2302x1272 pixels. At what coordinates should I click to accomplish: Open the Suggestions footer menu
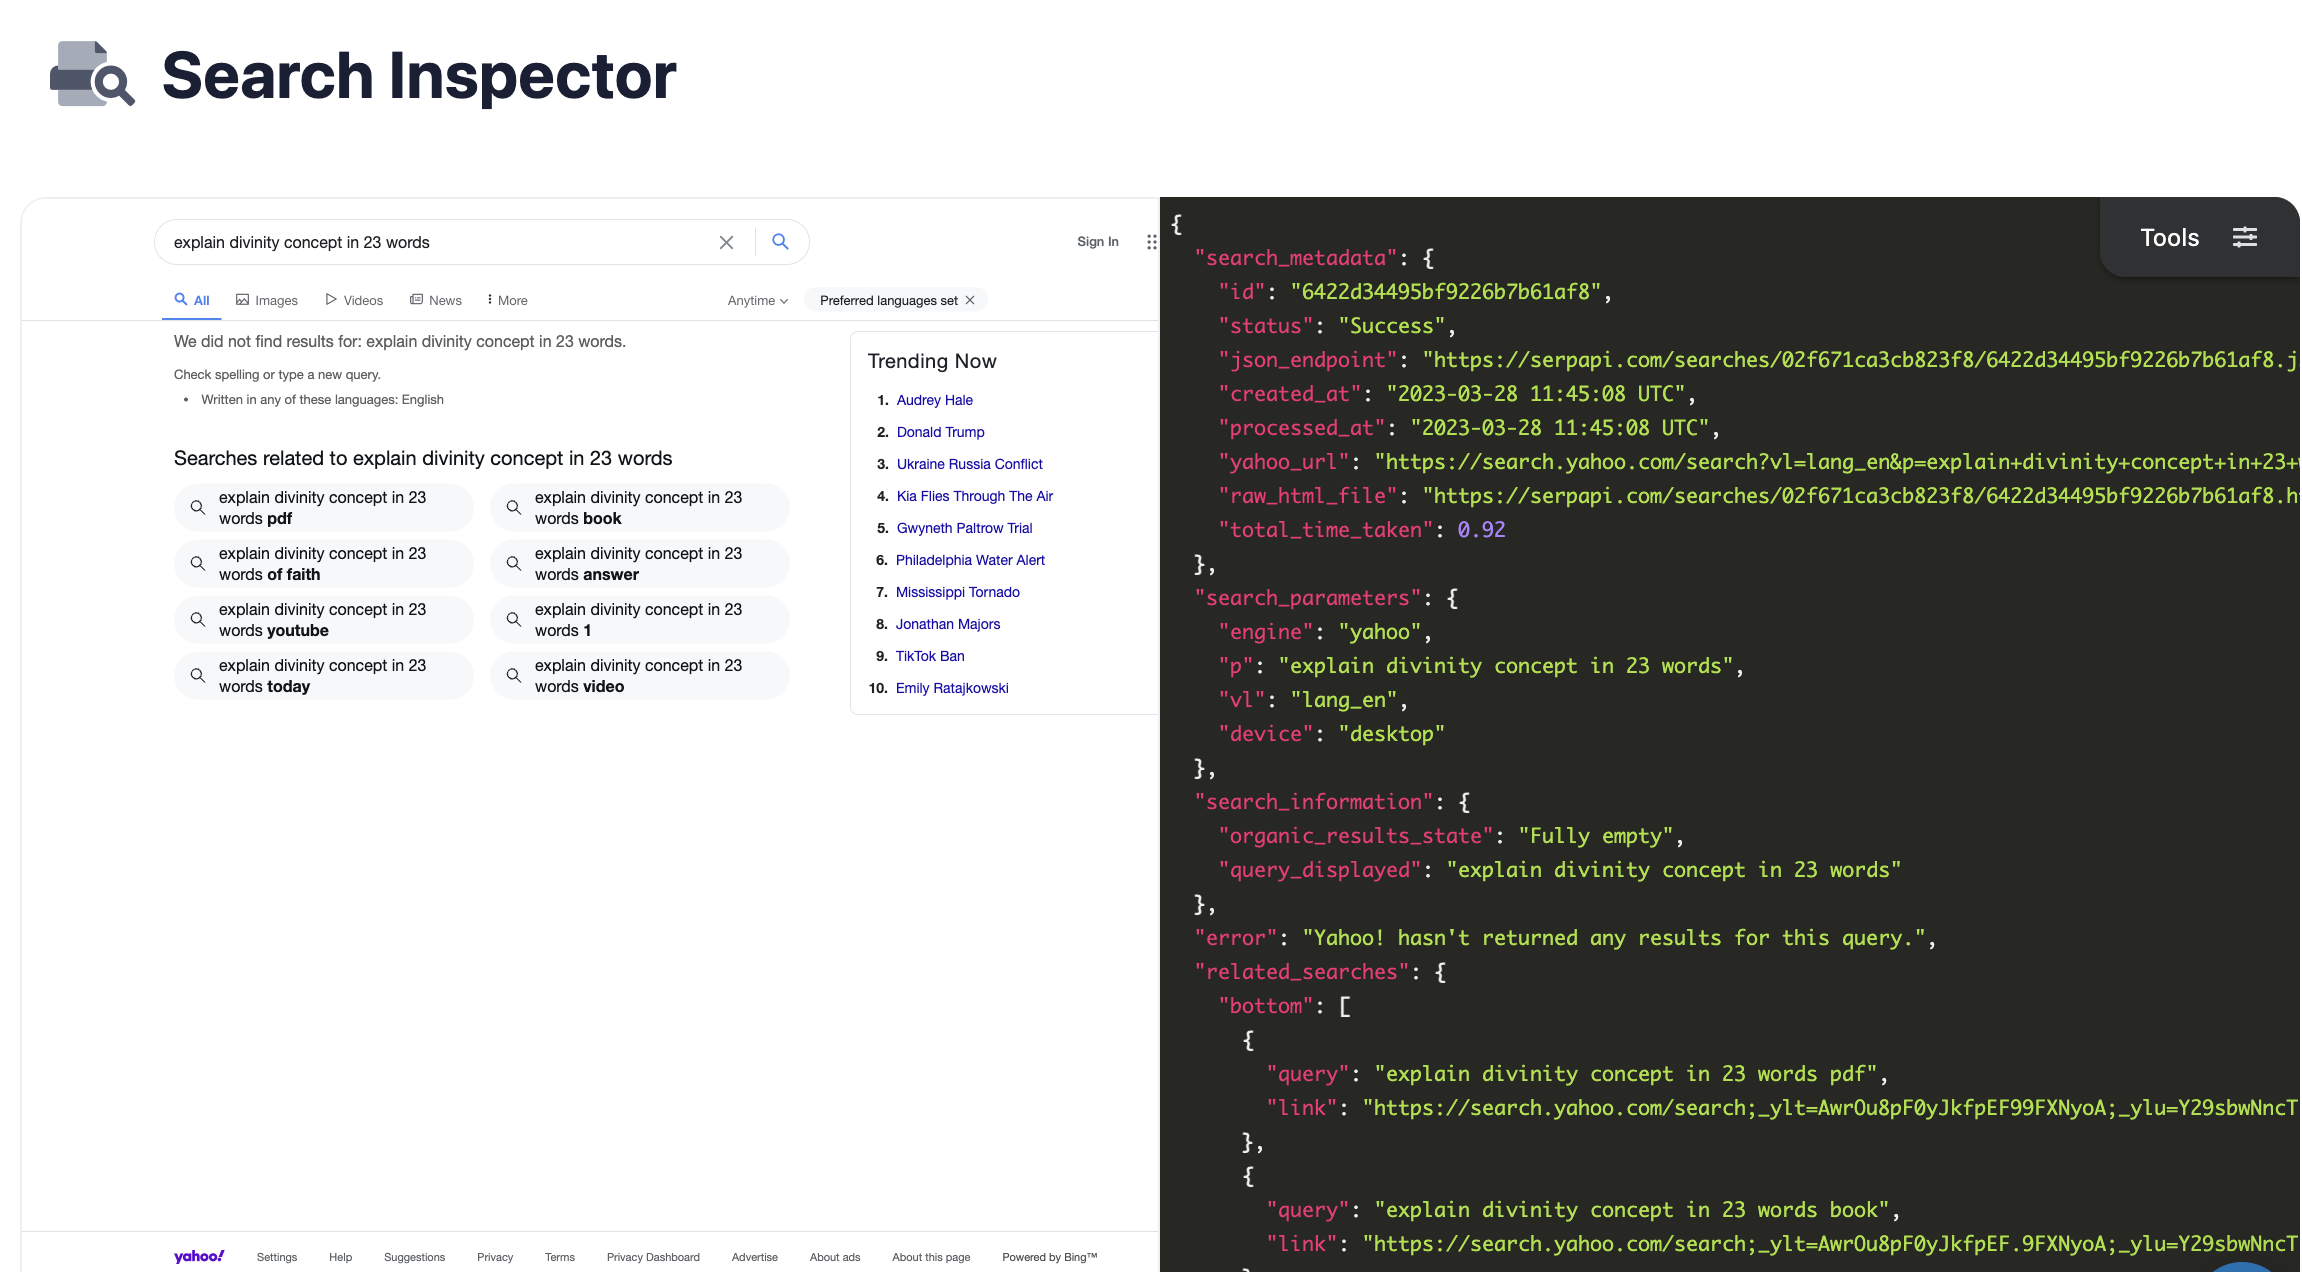414,1257
